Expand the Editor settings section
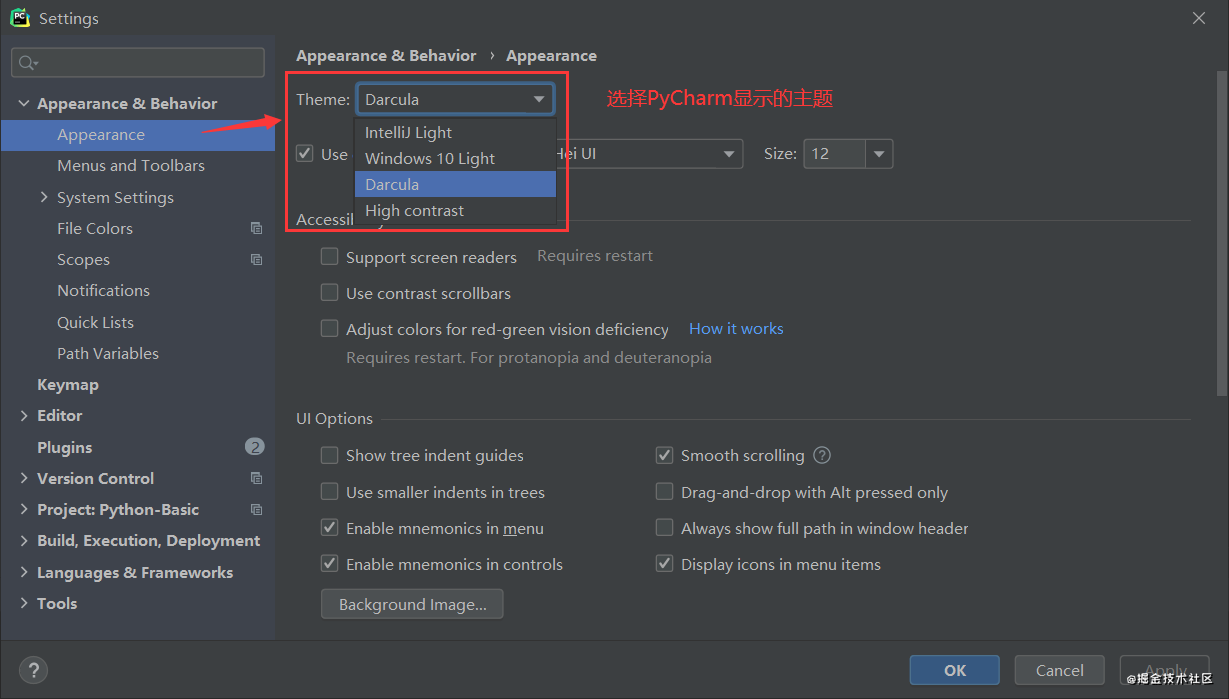Screen dimensions: 1229x699 pyautogui.click(x=24, y=416)
